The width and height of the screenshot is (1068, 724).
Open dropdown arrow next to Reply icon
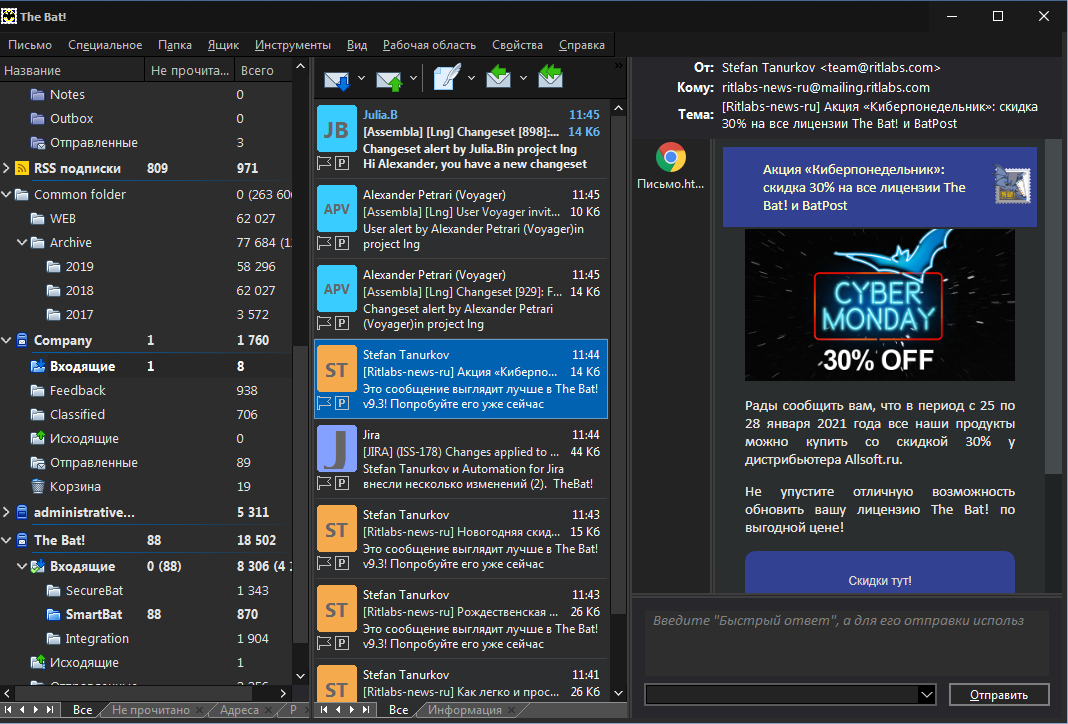point(523,78)
